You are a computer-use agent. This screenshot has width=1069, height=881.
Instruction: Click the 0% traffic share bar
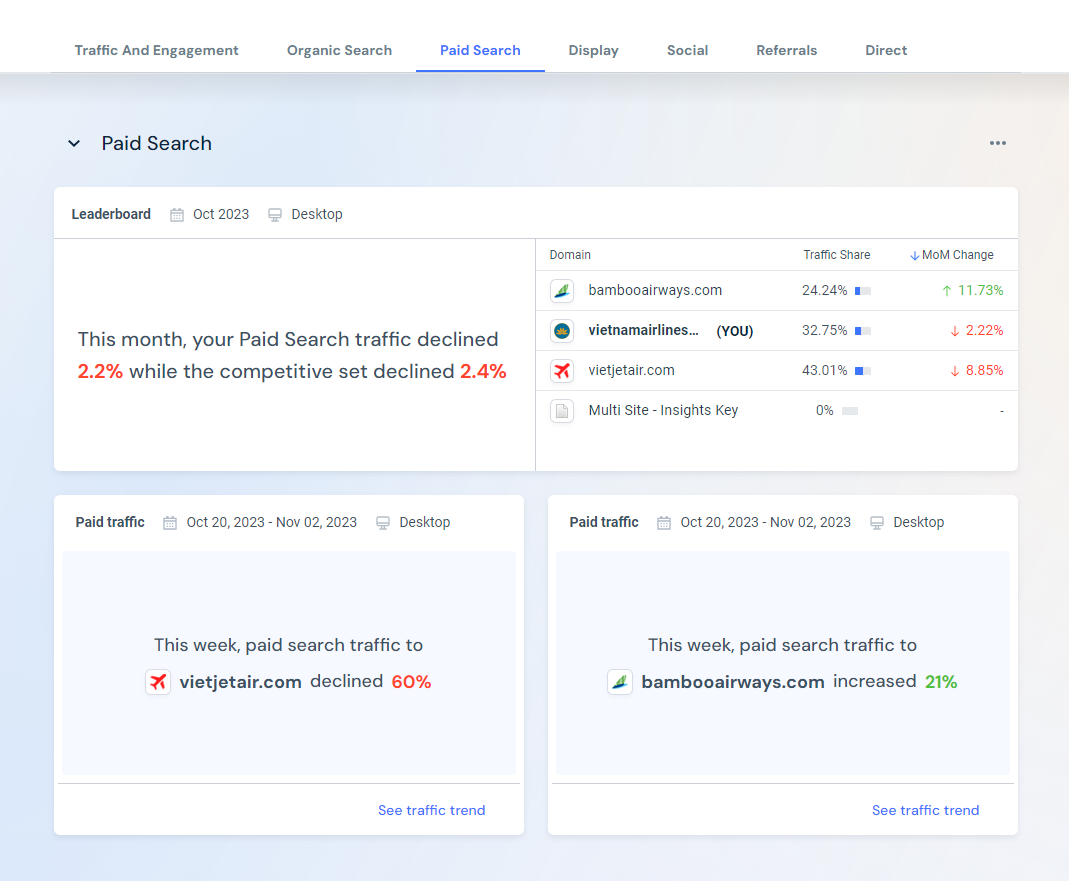click(x=849, y=411)
